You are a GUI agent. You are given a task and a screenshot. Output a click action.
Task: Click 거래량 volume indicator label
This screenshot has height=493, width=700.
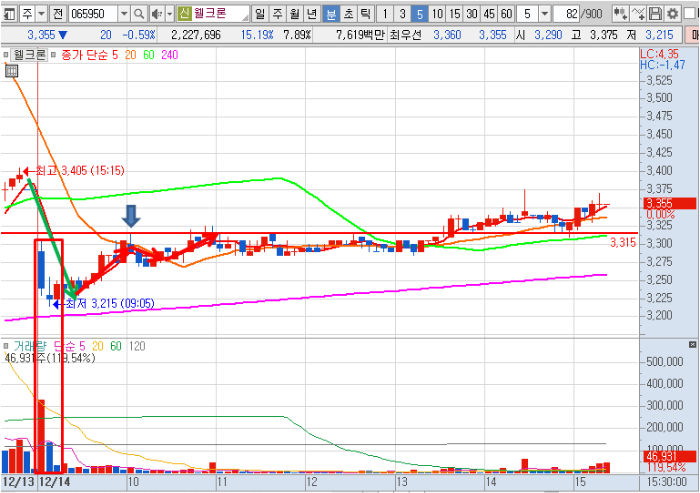tap(29, 346)
